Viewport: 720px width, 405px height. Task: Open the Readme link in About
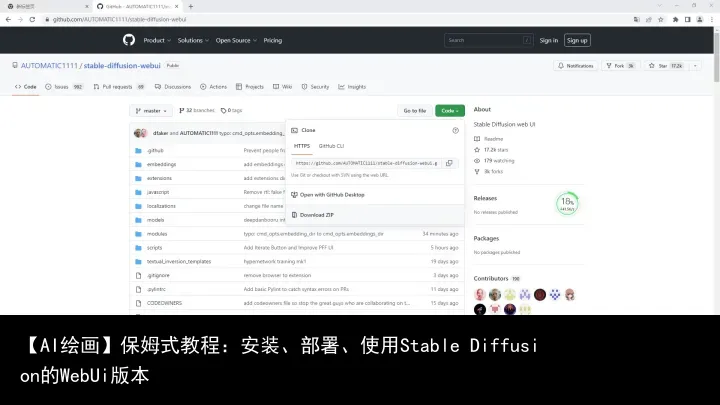[489, 139]
